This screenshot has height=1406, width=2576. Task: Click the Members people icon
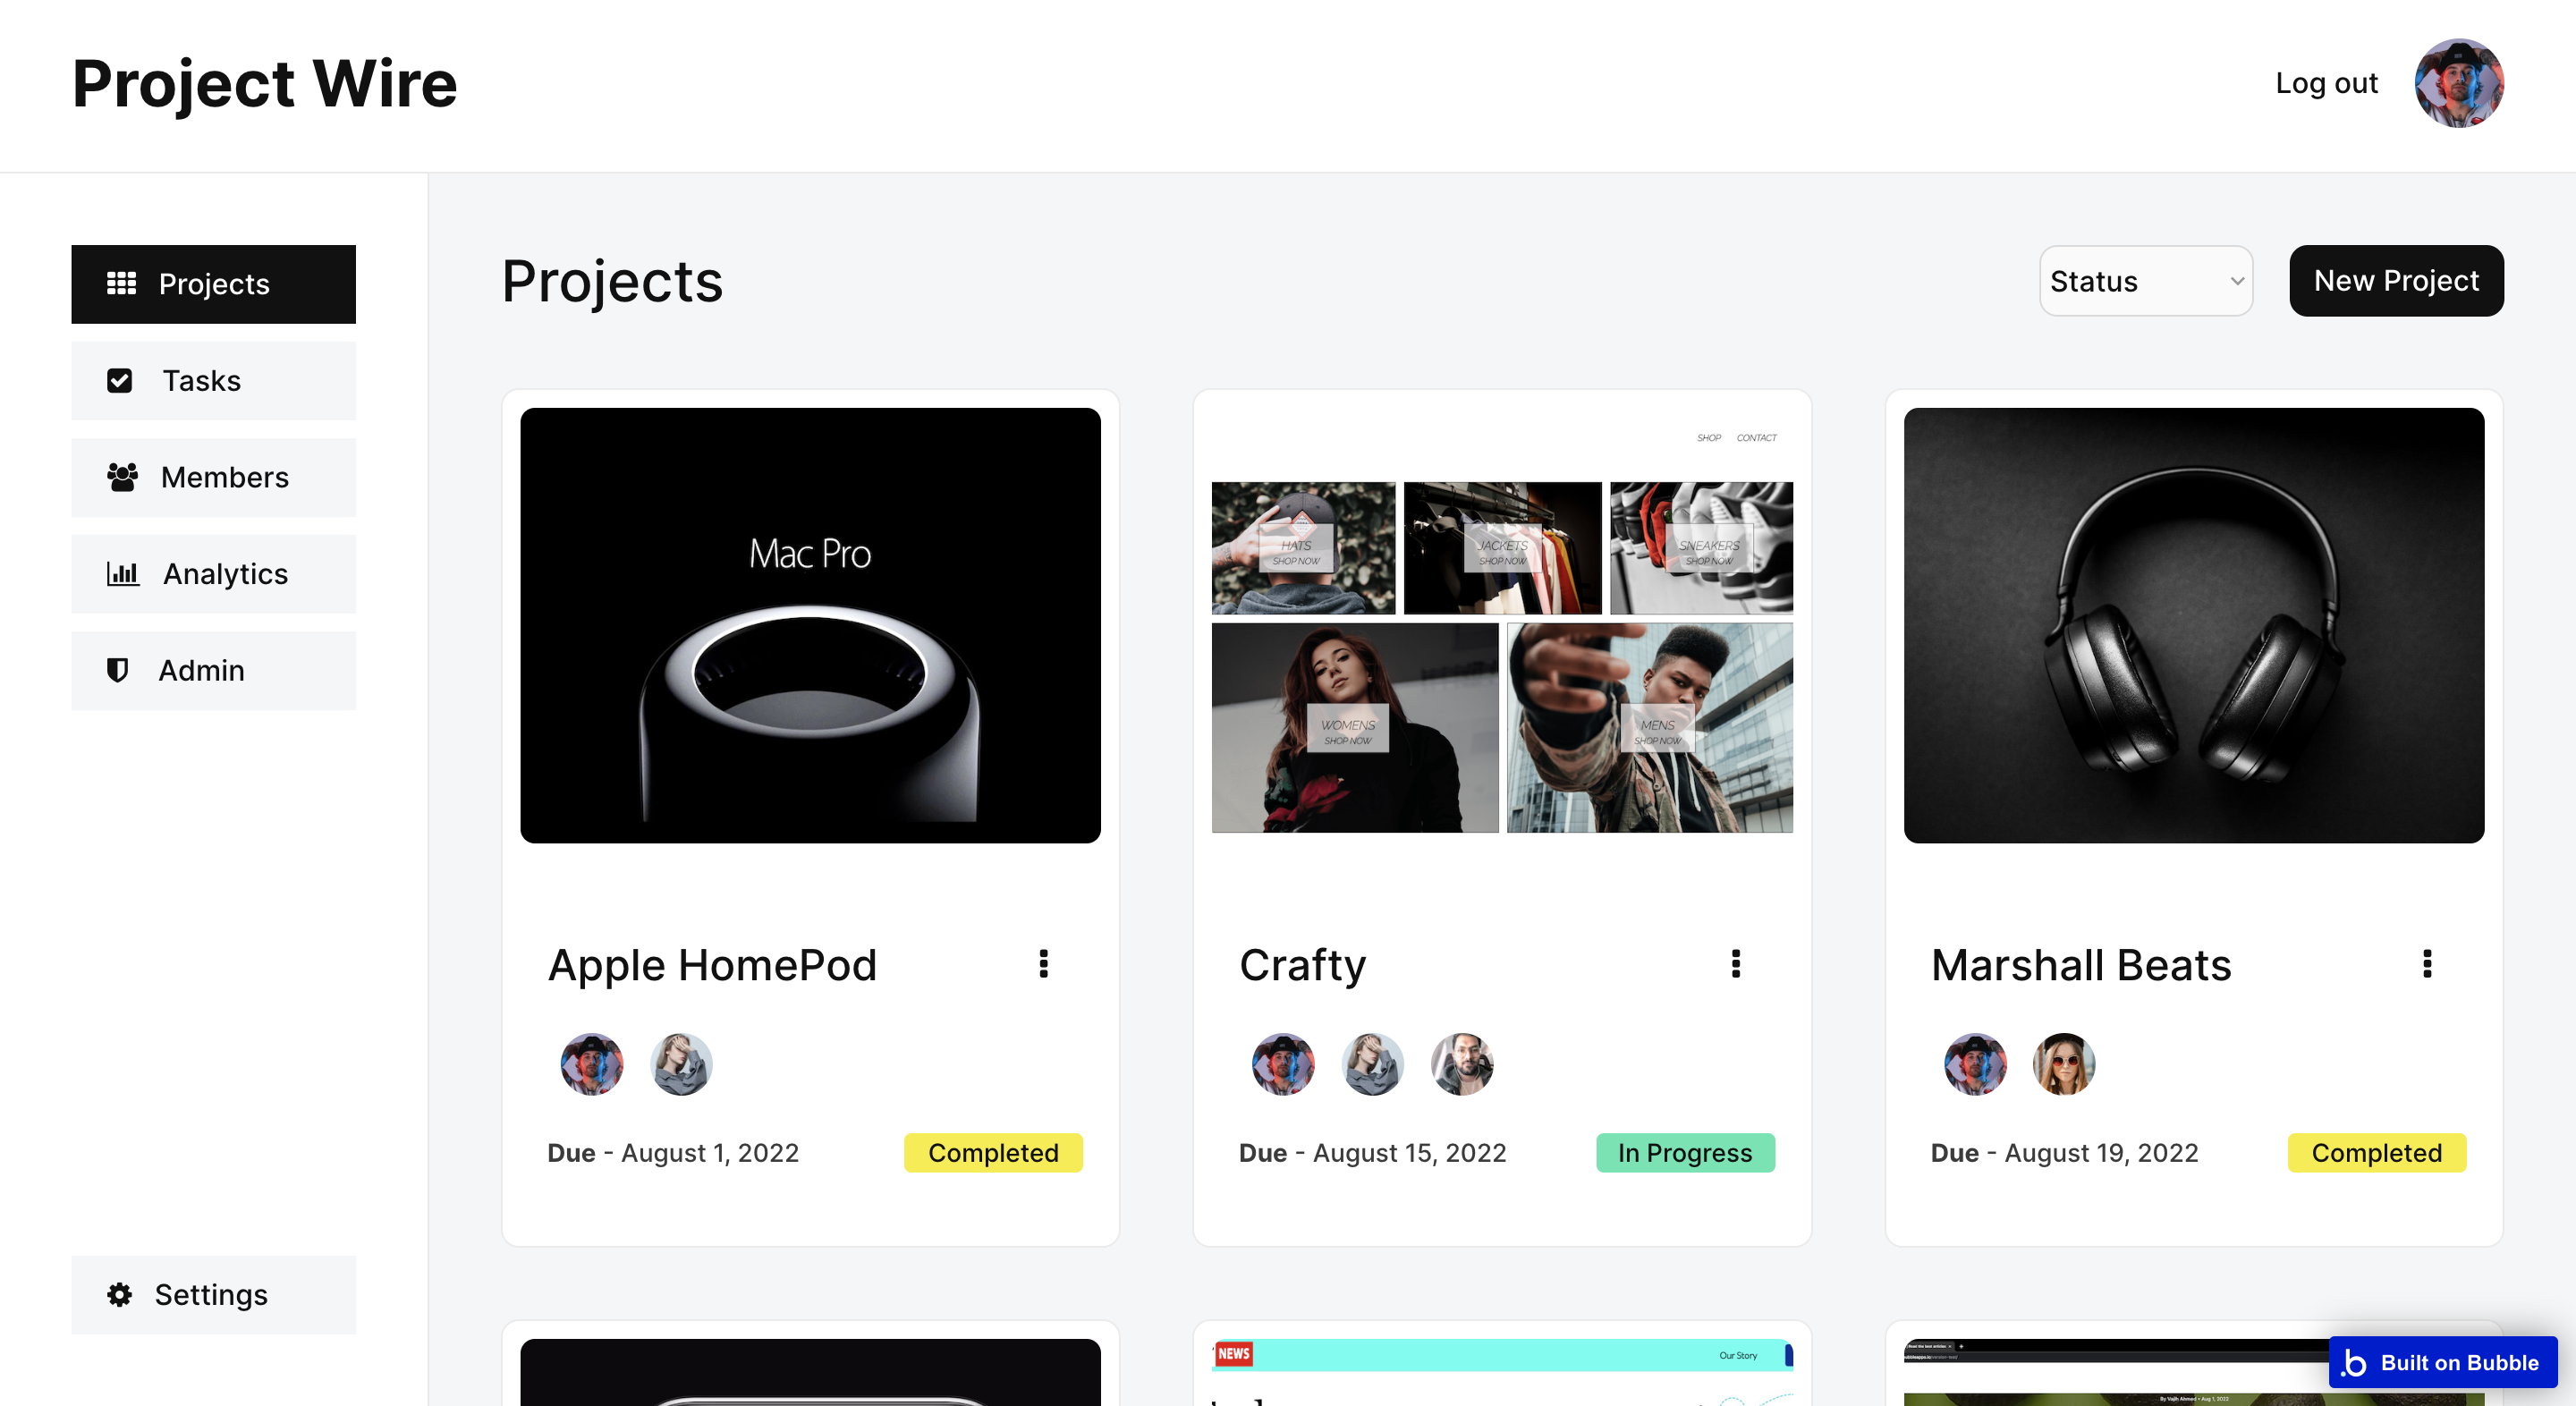(122, 477)
